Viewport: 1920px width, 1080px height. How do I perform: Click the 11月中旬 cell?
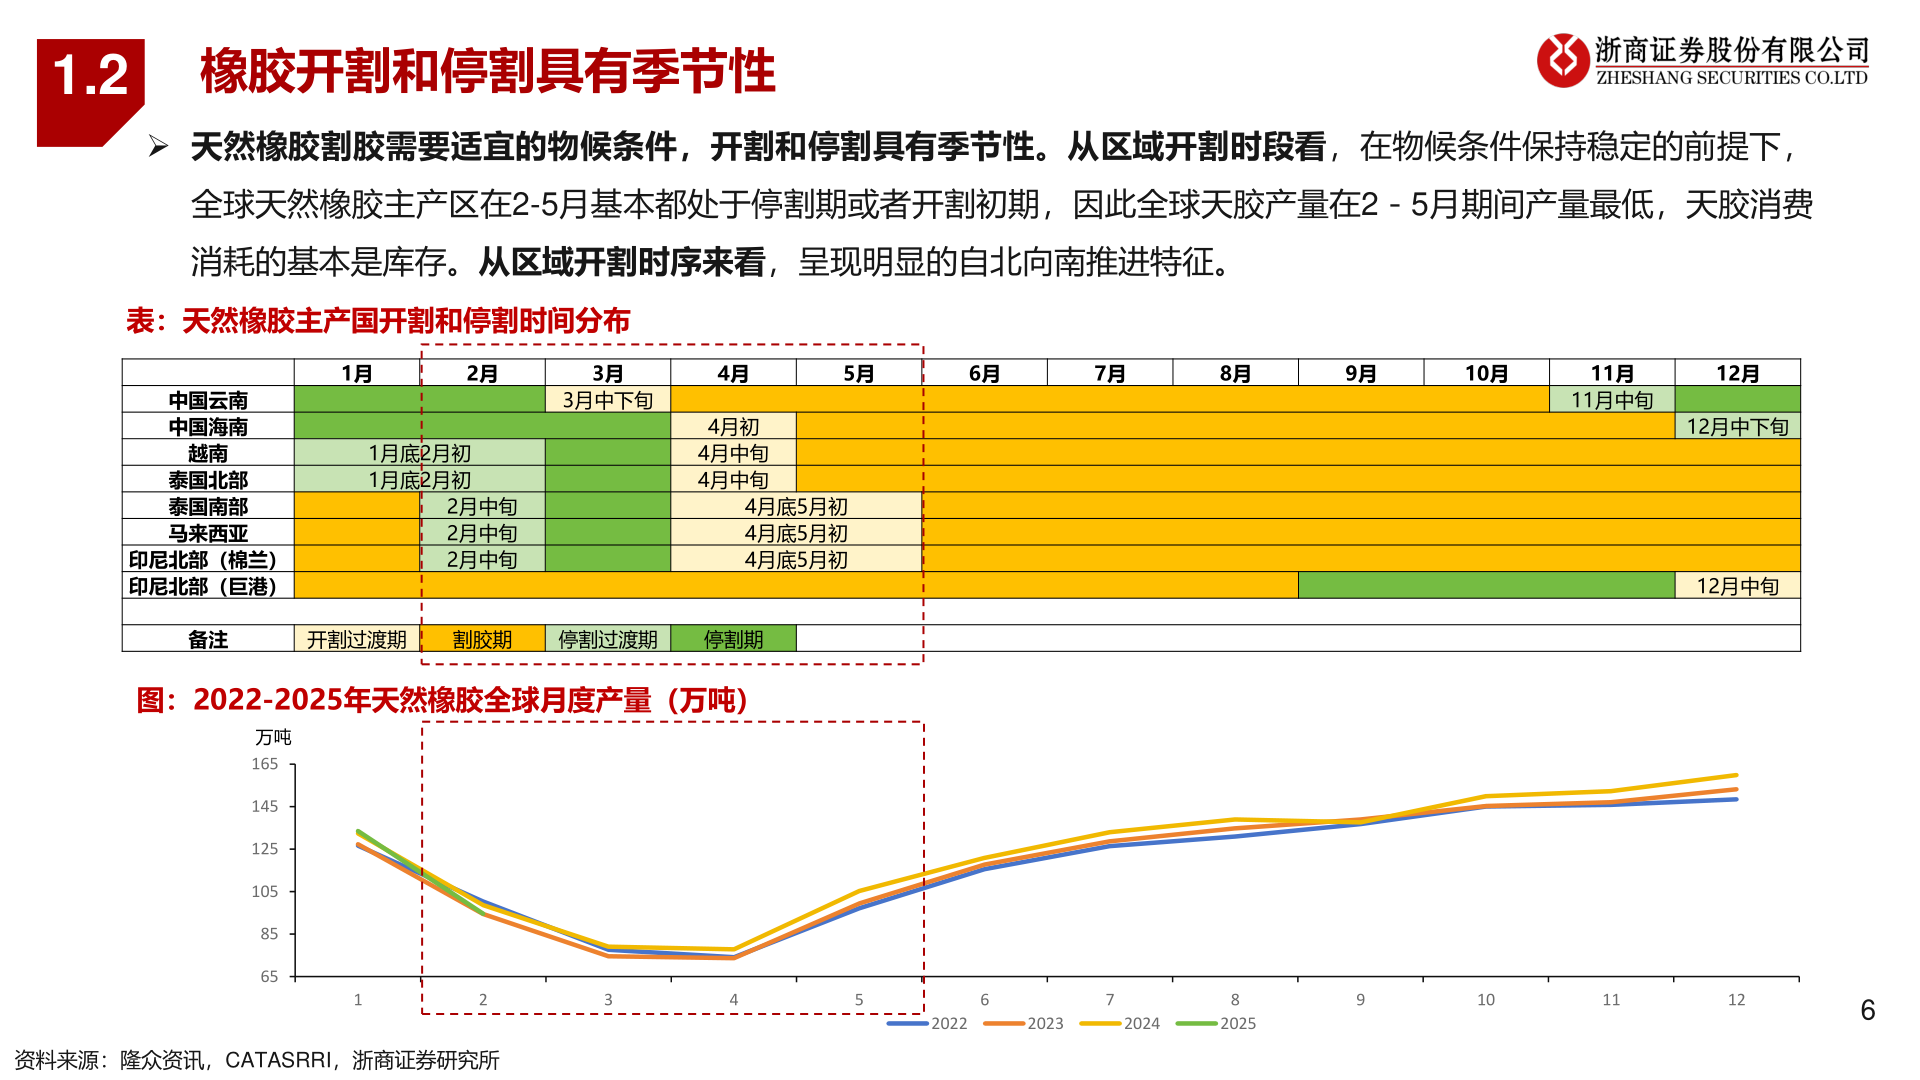tap(1612, 400)
